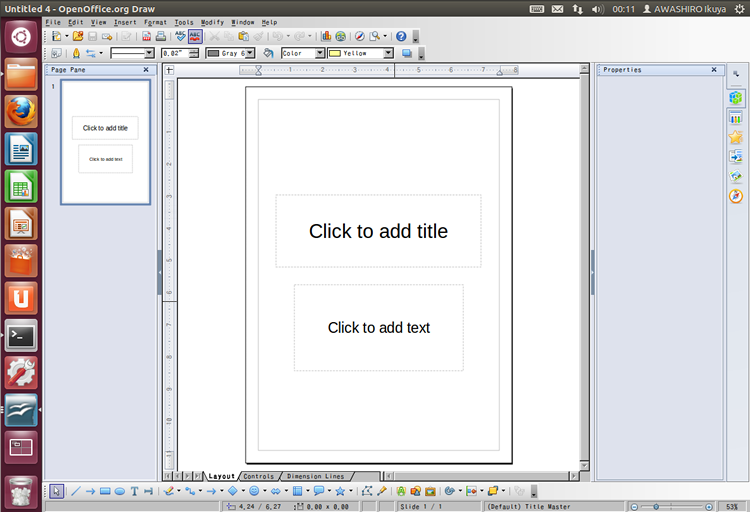This screenshot has height=512, width=750.
Task: Expand the Basic Shapes diamond dropdown arrow
Action: click(243, 491)
